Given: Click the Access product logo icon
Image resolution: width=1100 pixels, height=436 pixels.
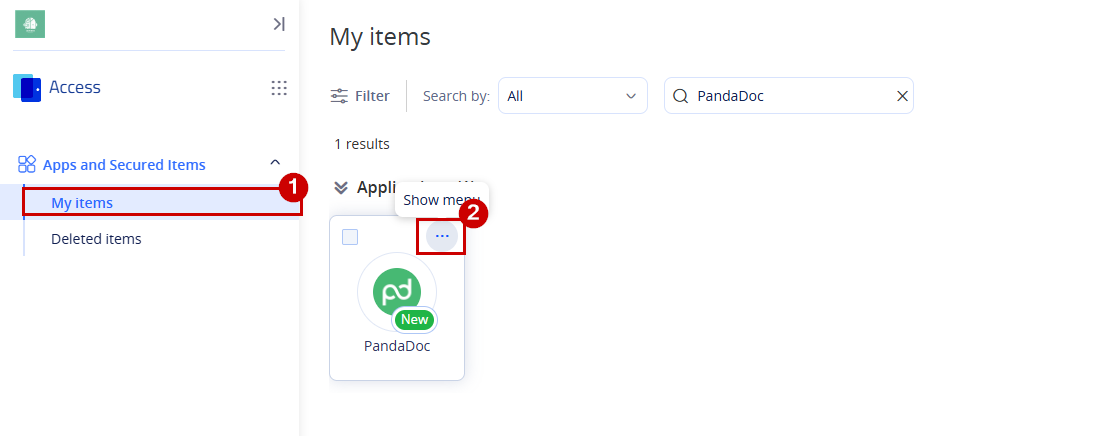Looking at the screenshot, I should 27,88.
